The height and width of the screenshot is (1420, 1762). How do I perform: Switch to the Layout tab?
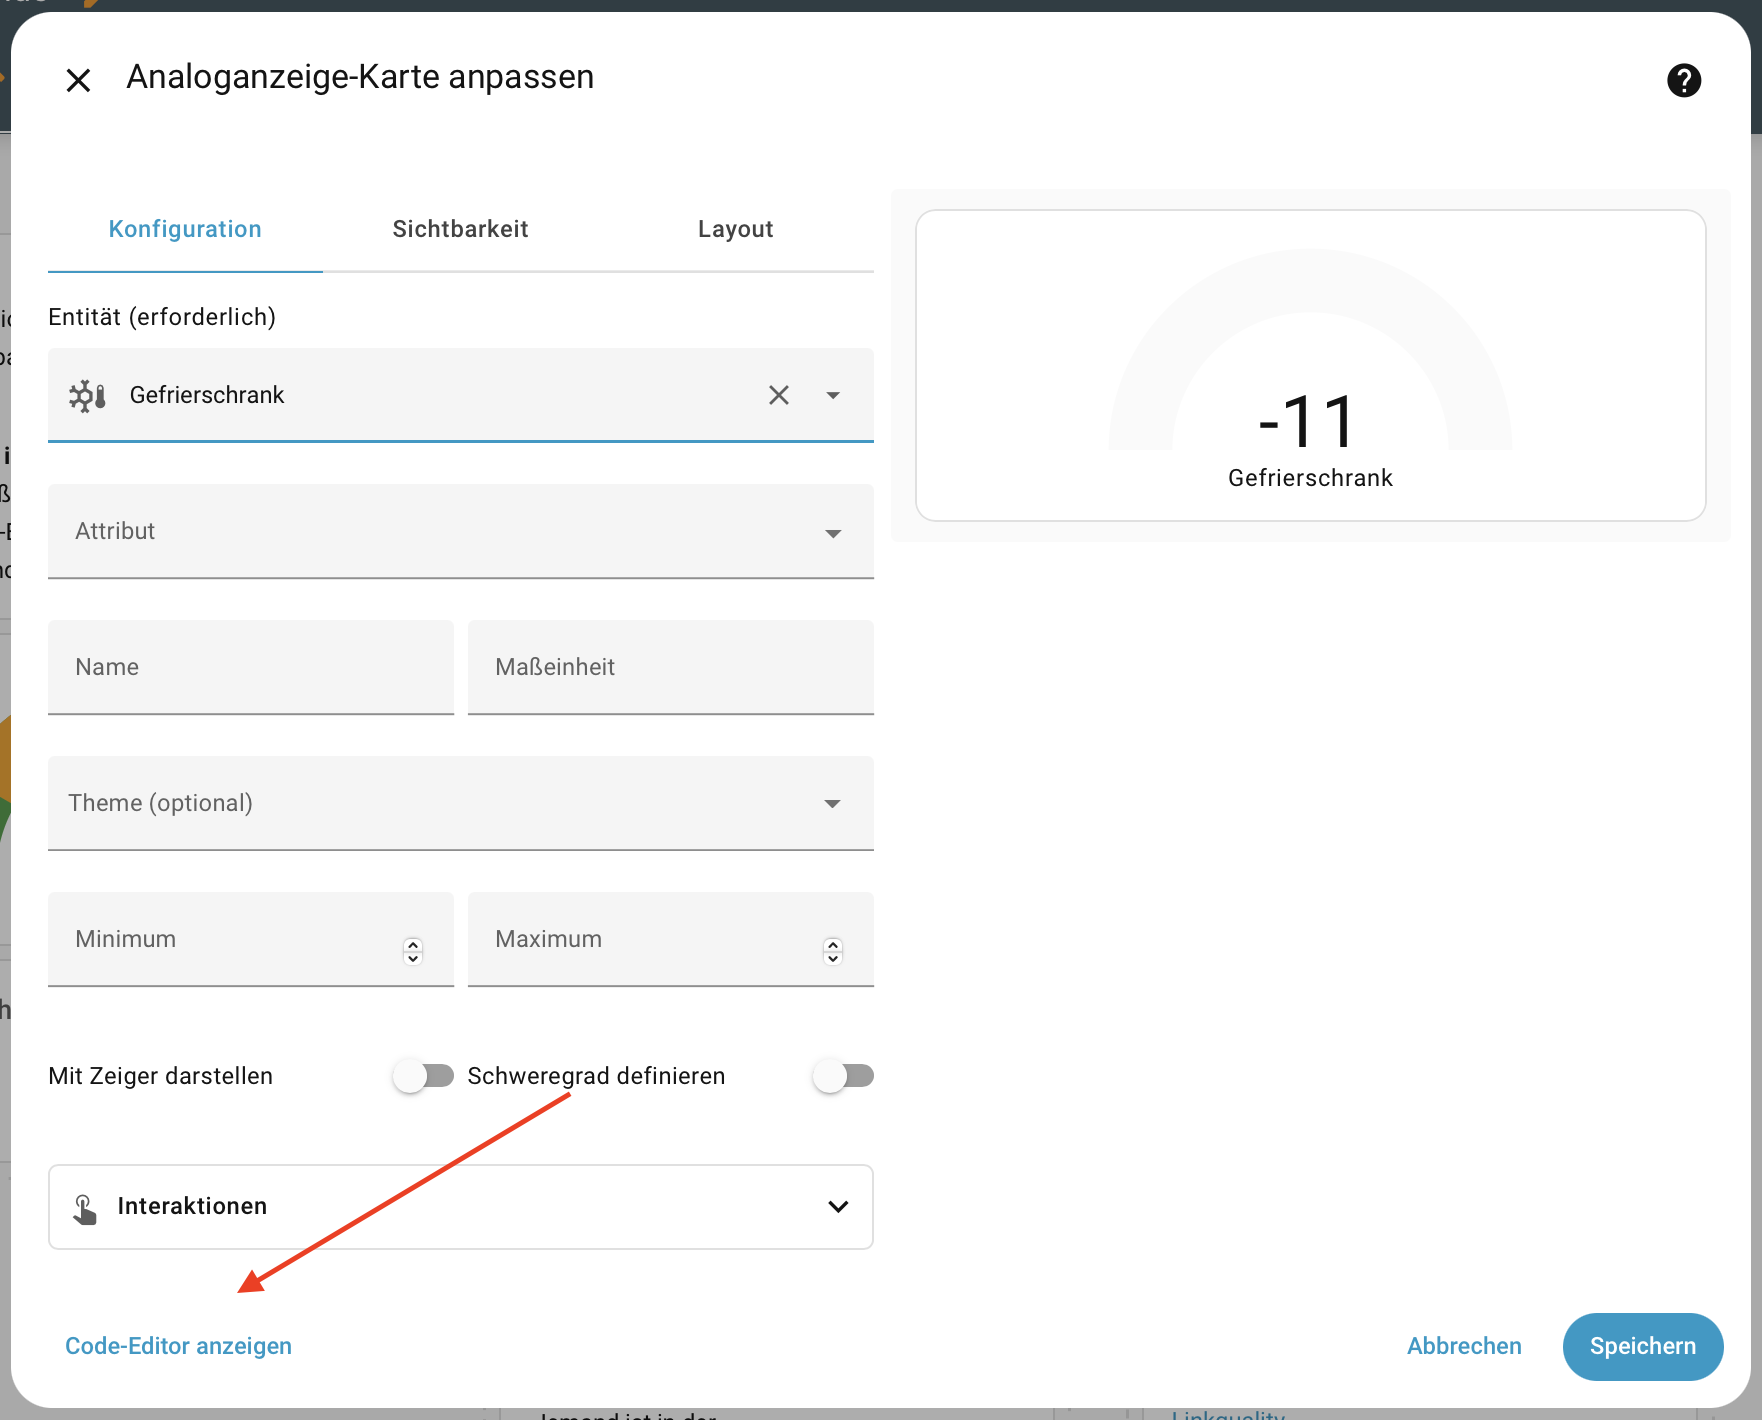(x=736, y=229)
